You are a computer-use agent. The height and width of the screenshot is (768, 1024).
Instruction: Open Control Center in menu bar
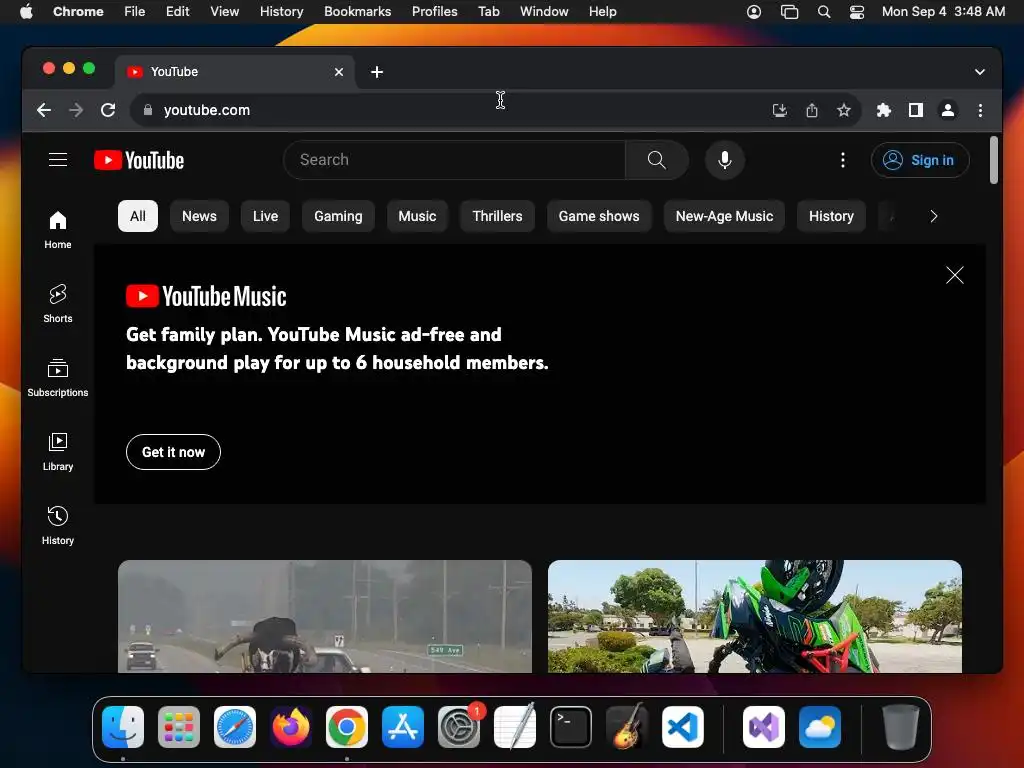[x=857, y=12]
